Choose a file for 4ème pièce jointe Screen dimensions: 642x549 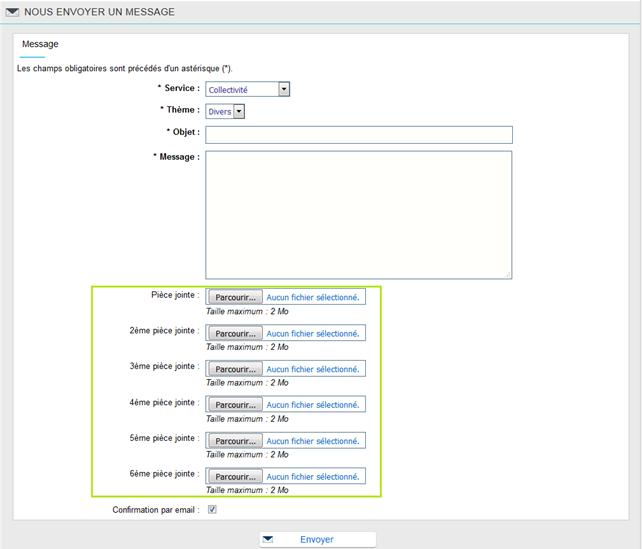235,405
